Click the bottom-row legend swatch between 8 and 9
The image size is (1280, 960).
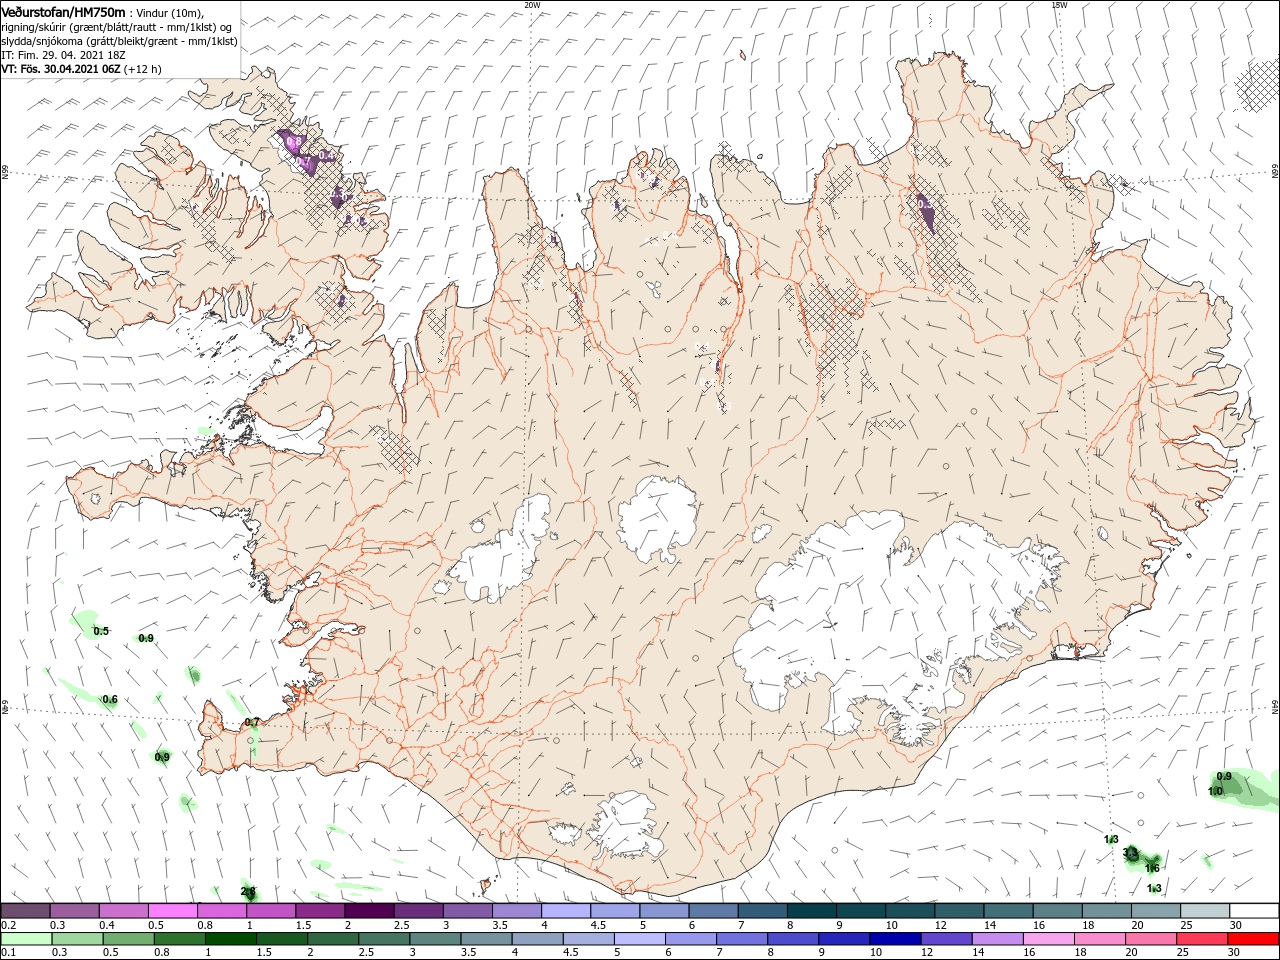point(794,939)
